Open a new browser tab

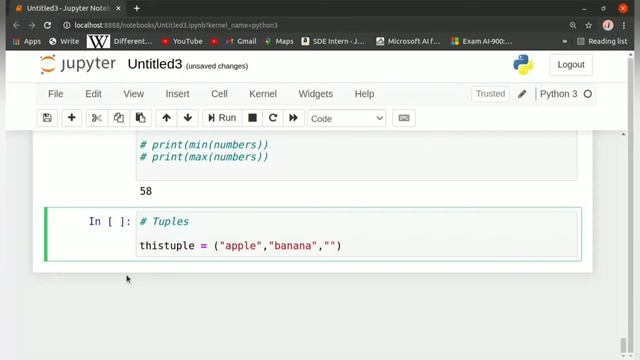[137, 8]
